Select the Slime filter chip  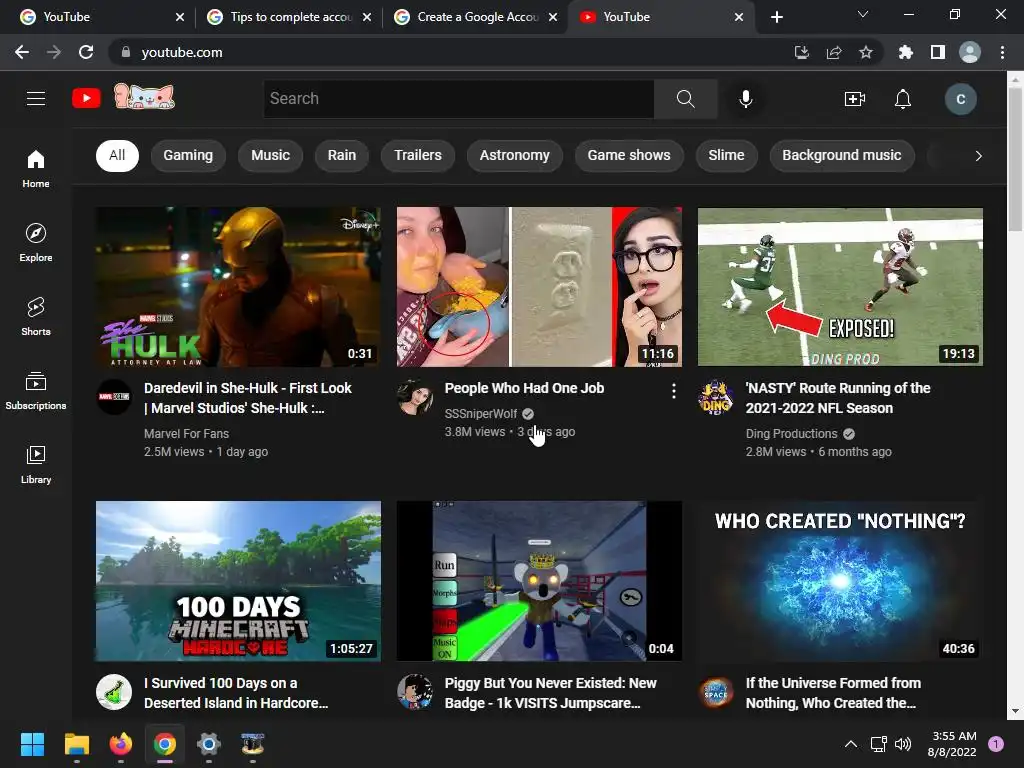coord(726,155)
